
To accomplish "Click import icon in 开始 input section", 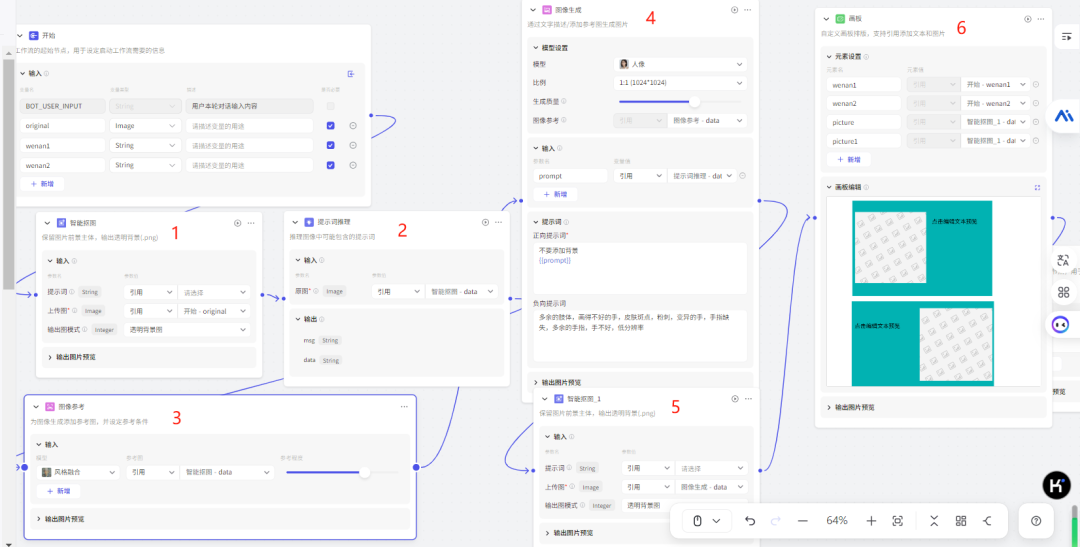I will coord(351,74).
